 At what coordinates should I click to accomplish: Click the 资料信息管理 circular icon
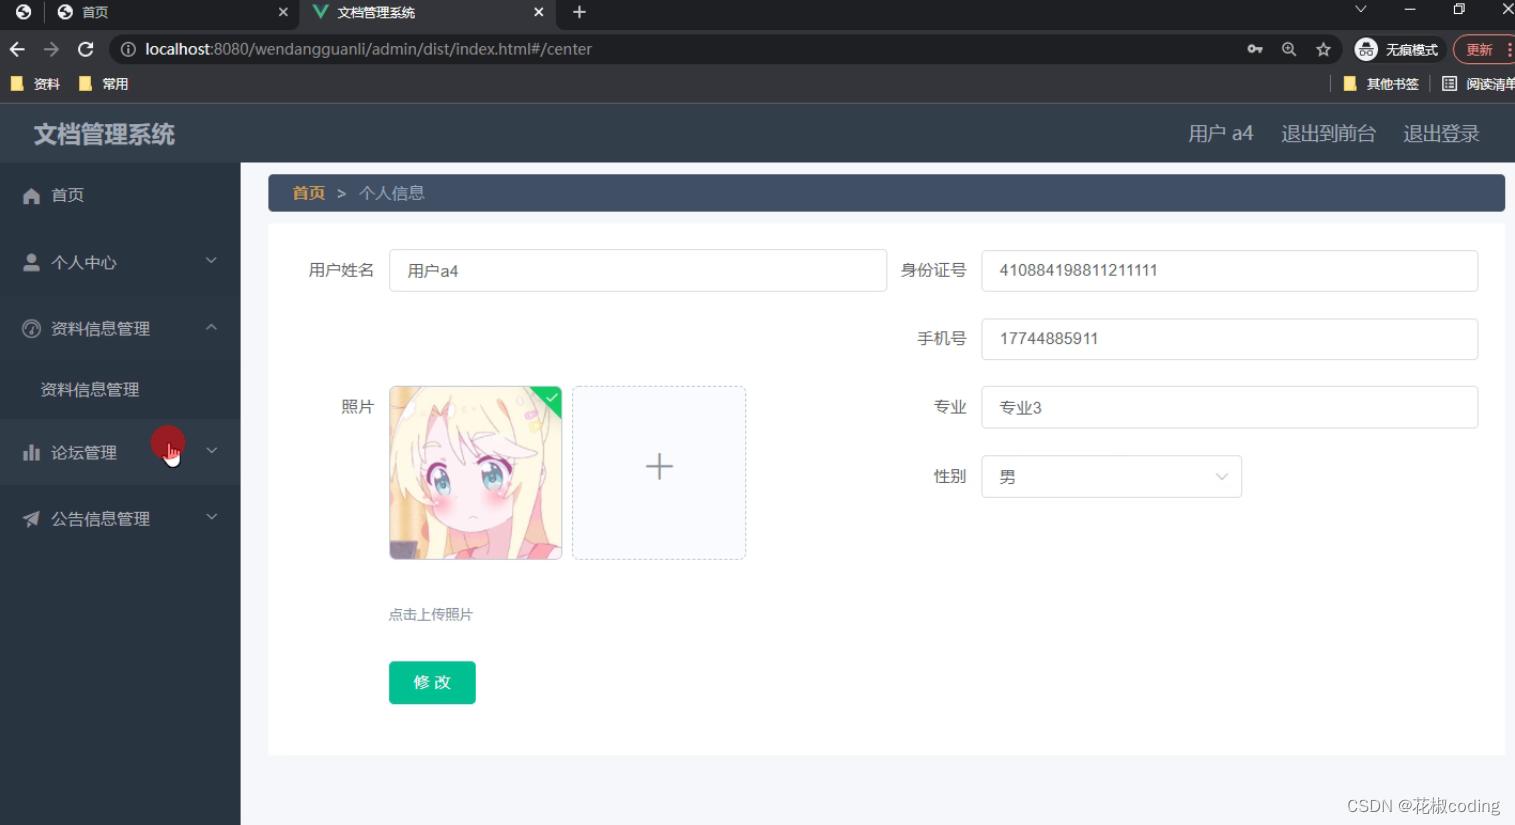(x=31, y=328)
